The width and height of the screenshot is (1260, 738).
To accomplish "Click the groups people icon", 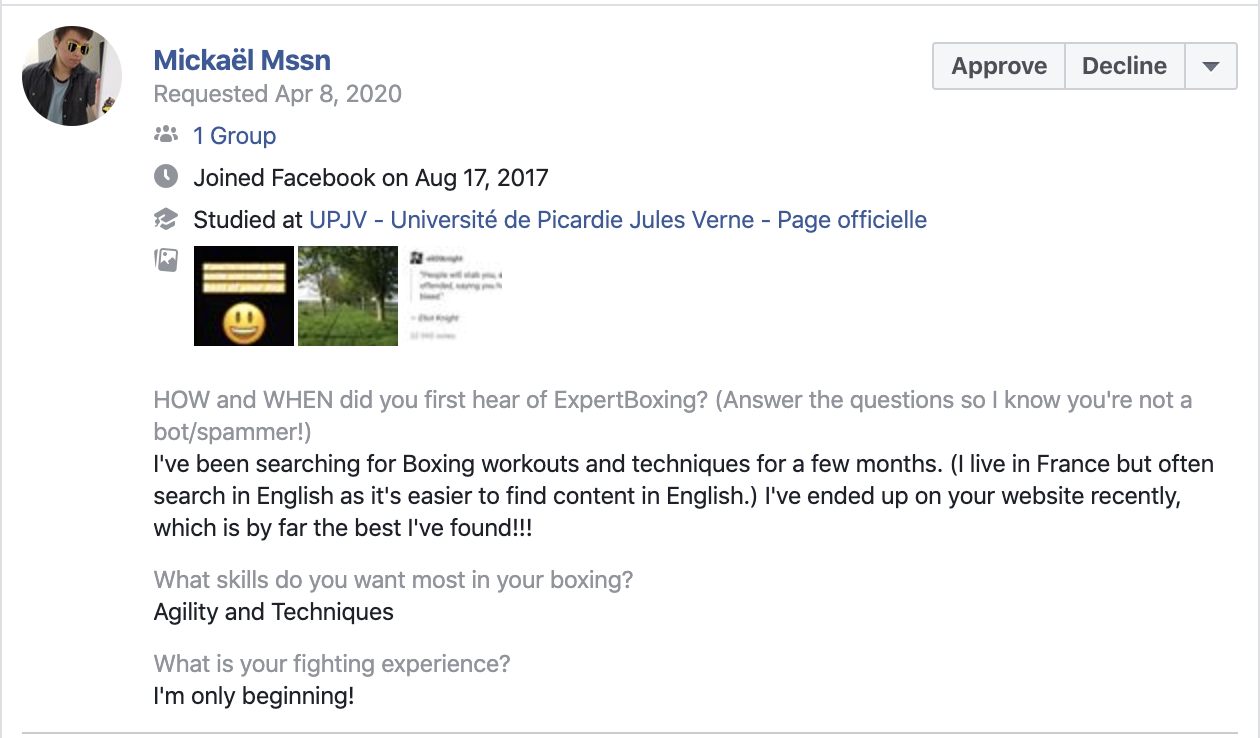I will tap(166, 134).
